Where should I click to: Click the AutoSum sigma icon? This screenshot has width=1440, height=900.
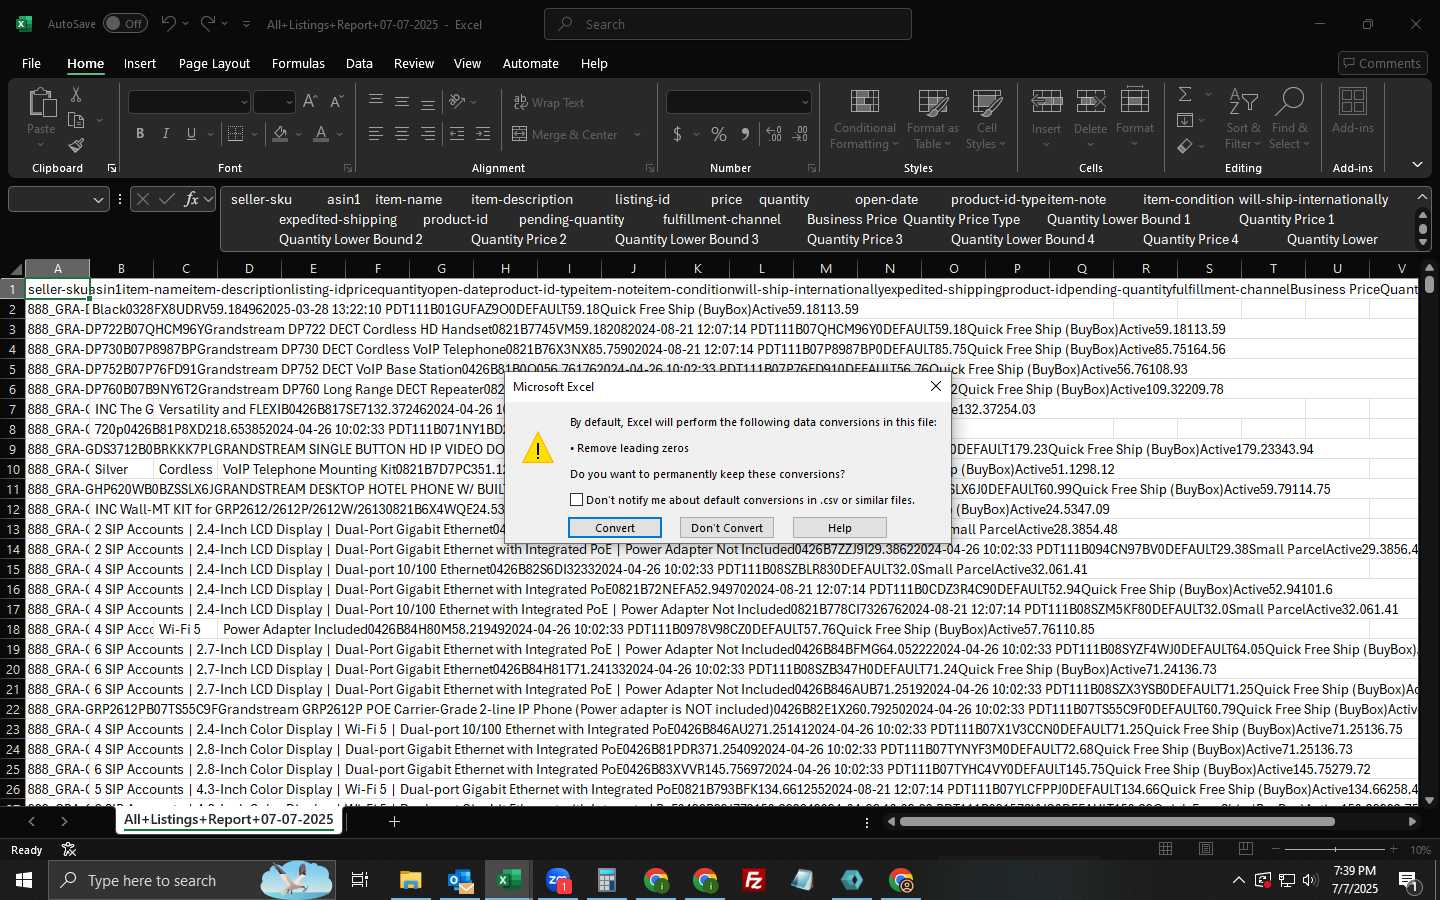tap(1185, 94)
